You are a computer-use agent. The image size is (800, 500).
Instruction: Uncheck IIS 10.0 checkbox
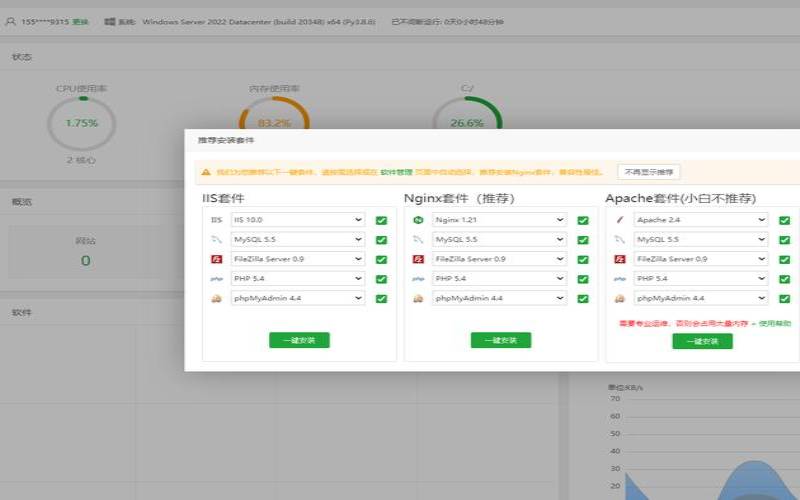click(381, 220)
